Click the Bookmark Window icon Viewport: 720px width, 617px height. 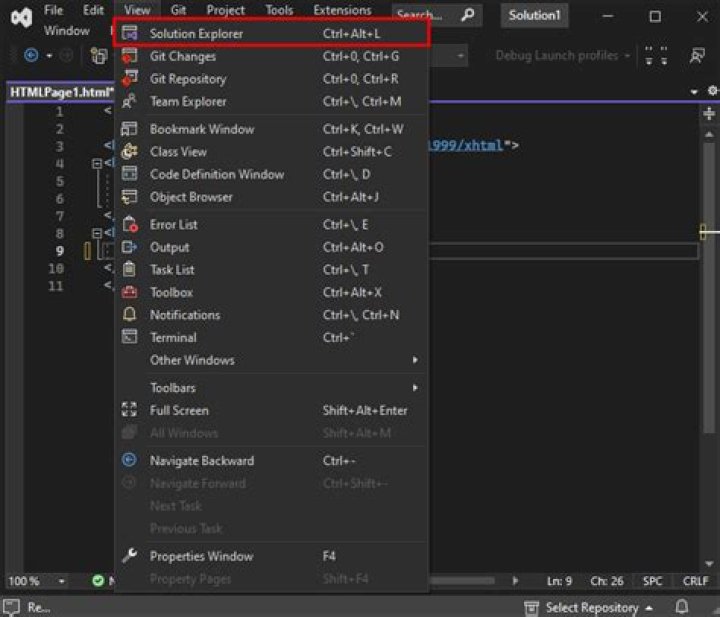coord(129,129)
